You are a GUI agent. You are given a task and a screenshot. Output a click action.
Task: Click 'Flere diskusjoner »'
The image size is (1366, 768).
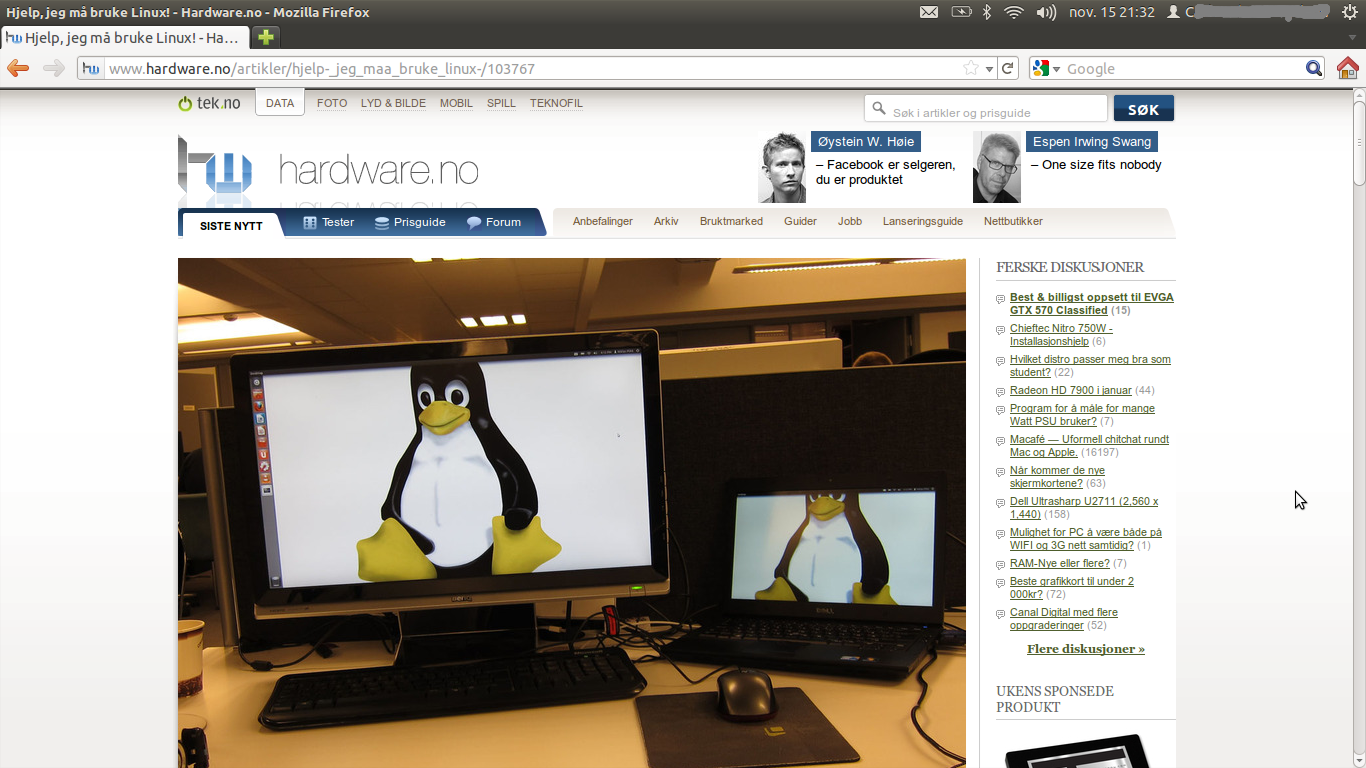1085,649
